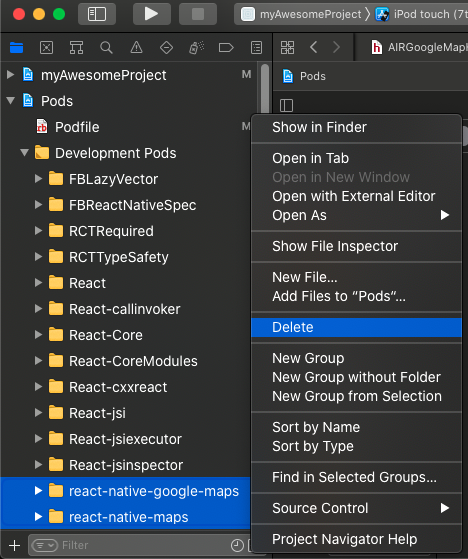Open the Breakpoint navigator

pyautogui.click(x=226, y=47)
